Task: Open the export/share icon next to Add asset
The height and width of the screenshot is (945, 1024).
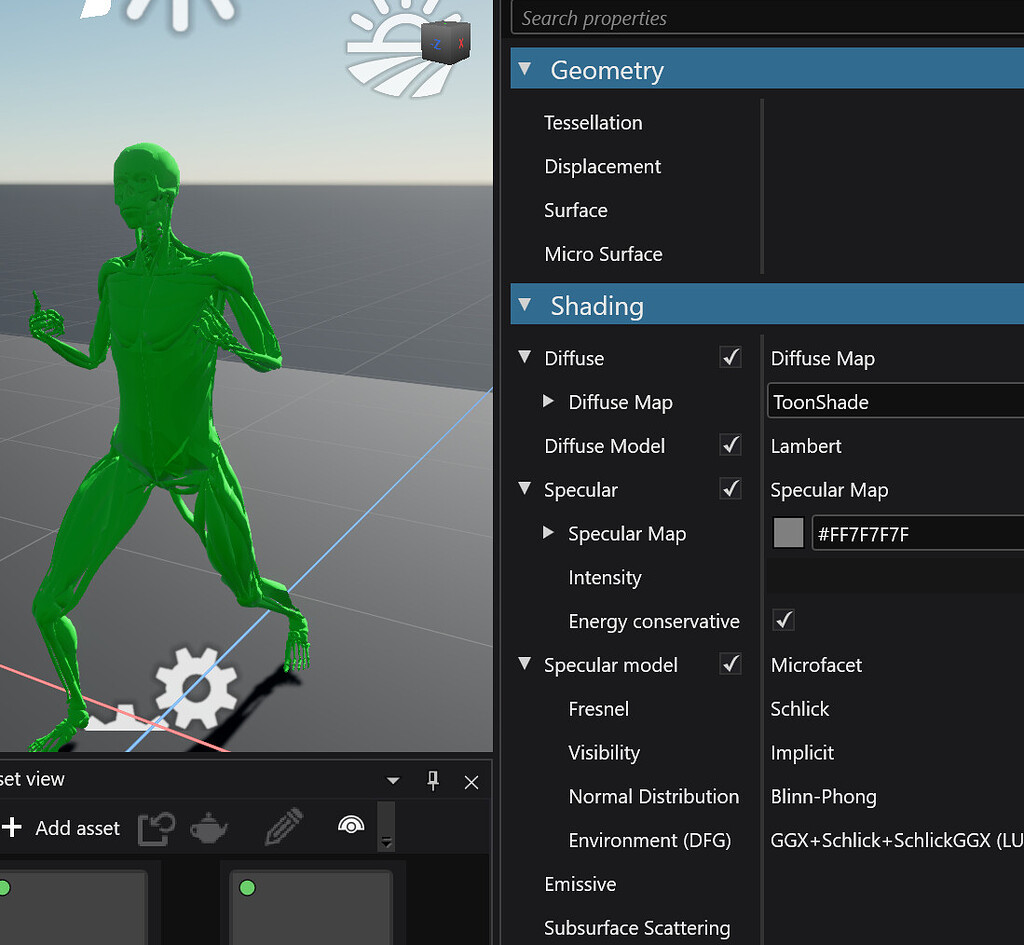Action: click(x=155, y=827)
